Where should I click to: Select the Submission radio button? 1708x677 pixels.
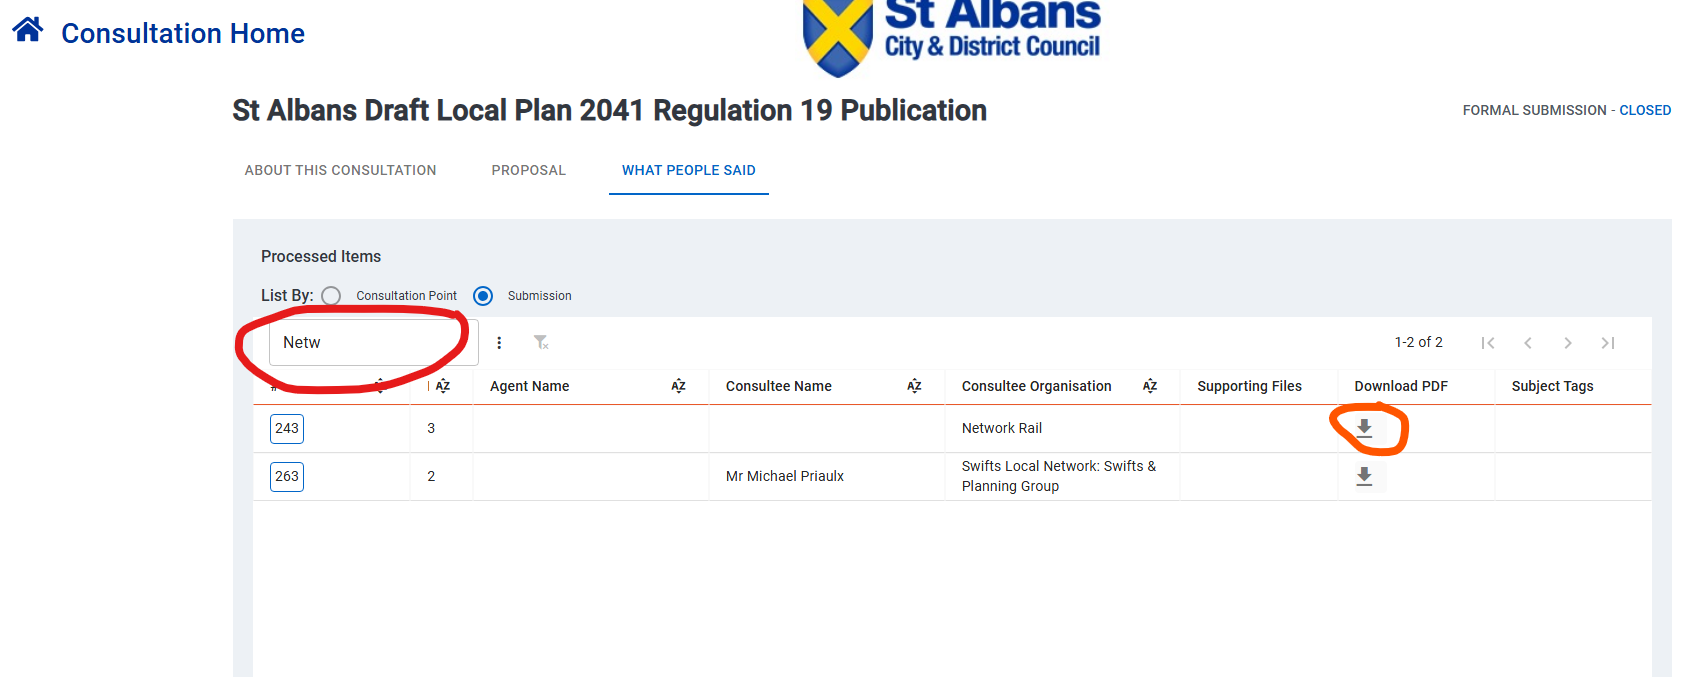coord(483,296)
